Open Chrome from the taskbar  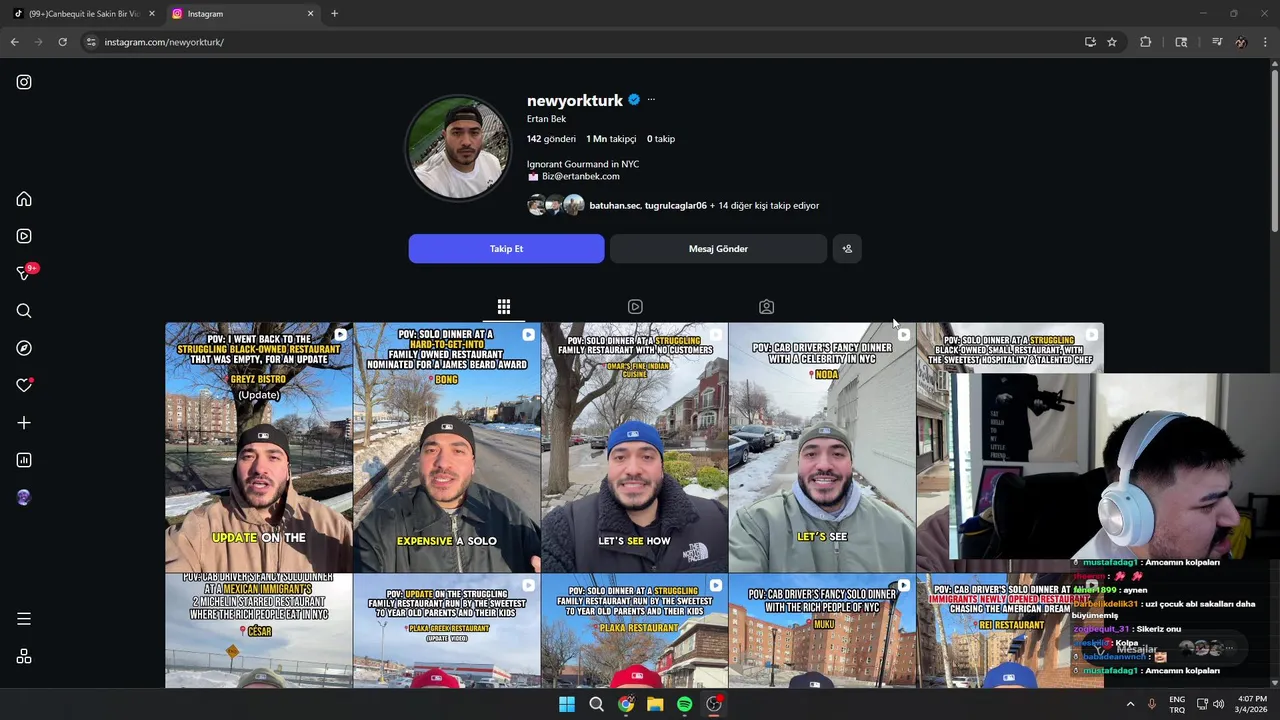tap(626, 704)
